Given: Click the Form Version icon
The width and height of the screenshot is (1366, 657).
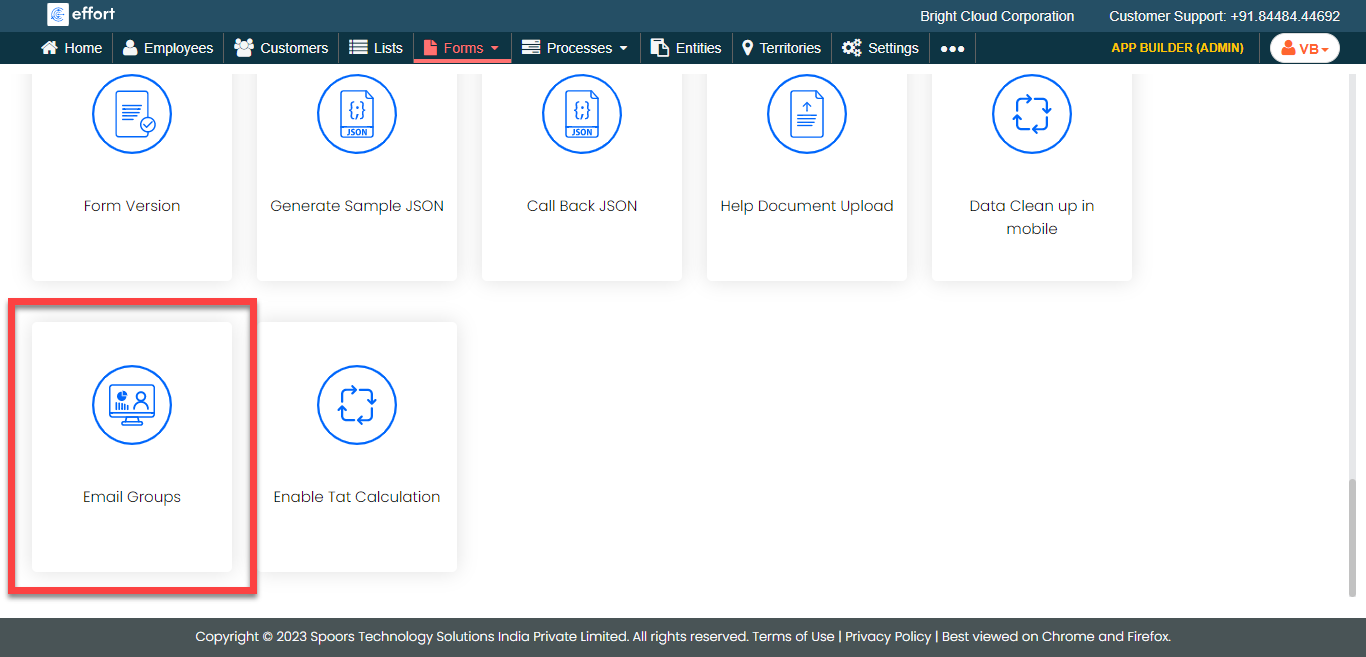Looking at the screenshot, I should point(132,114).
